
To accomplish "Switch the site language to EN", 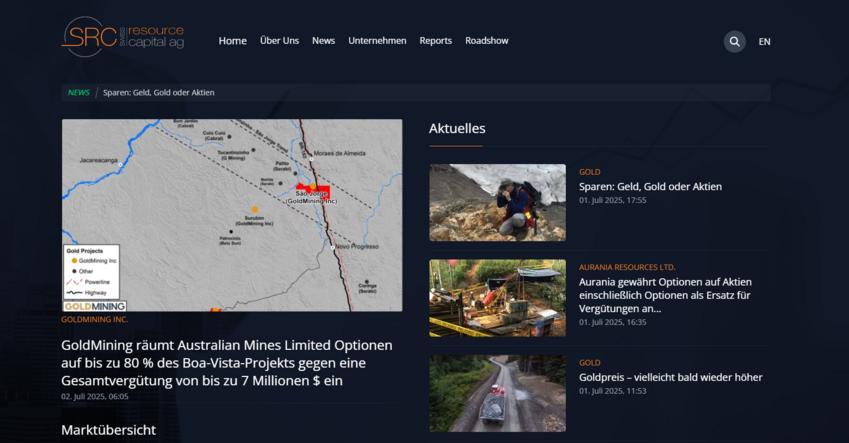I will (x=764, y=42).
